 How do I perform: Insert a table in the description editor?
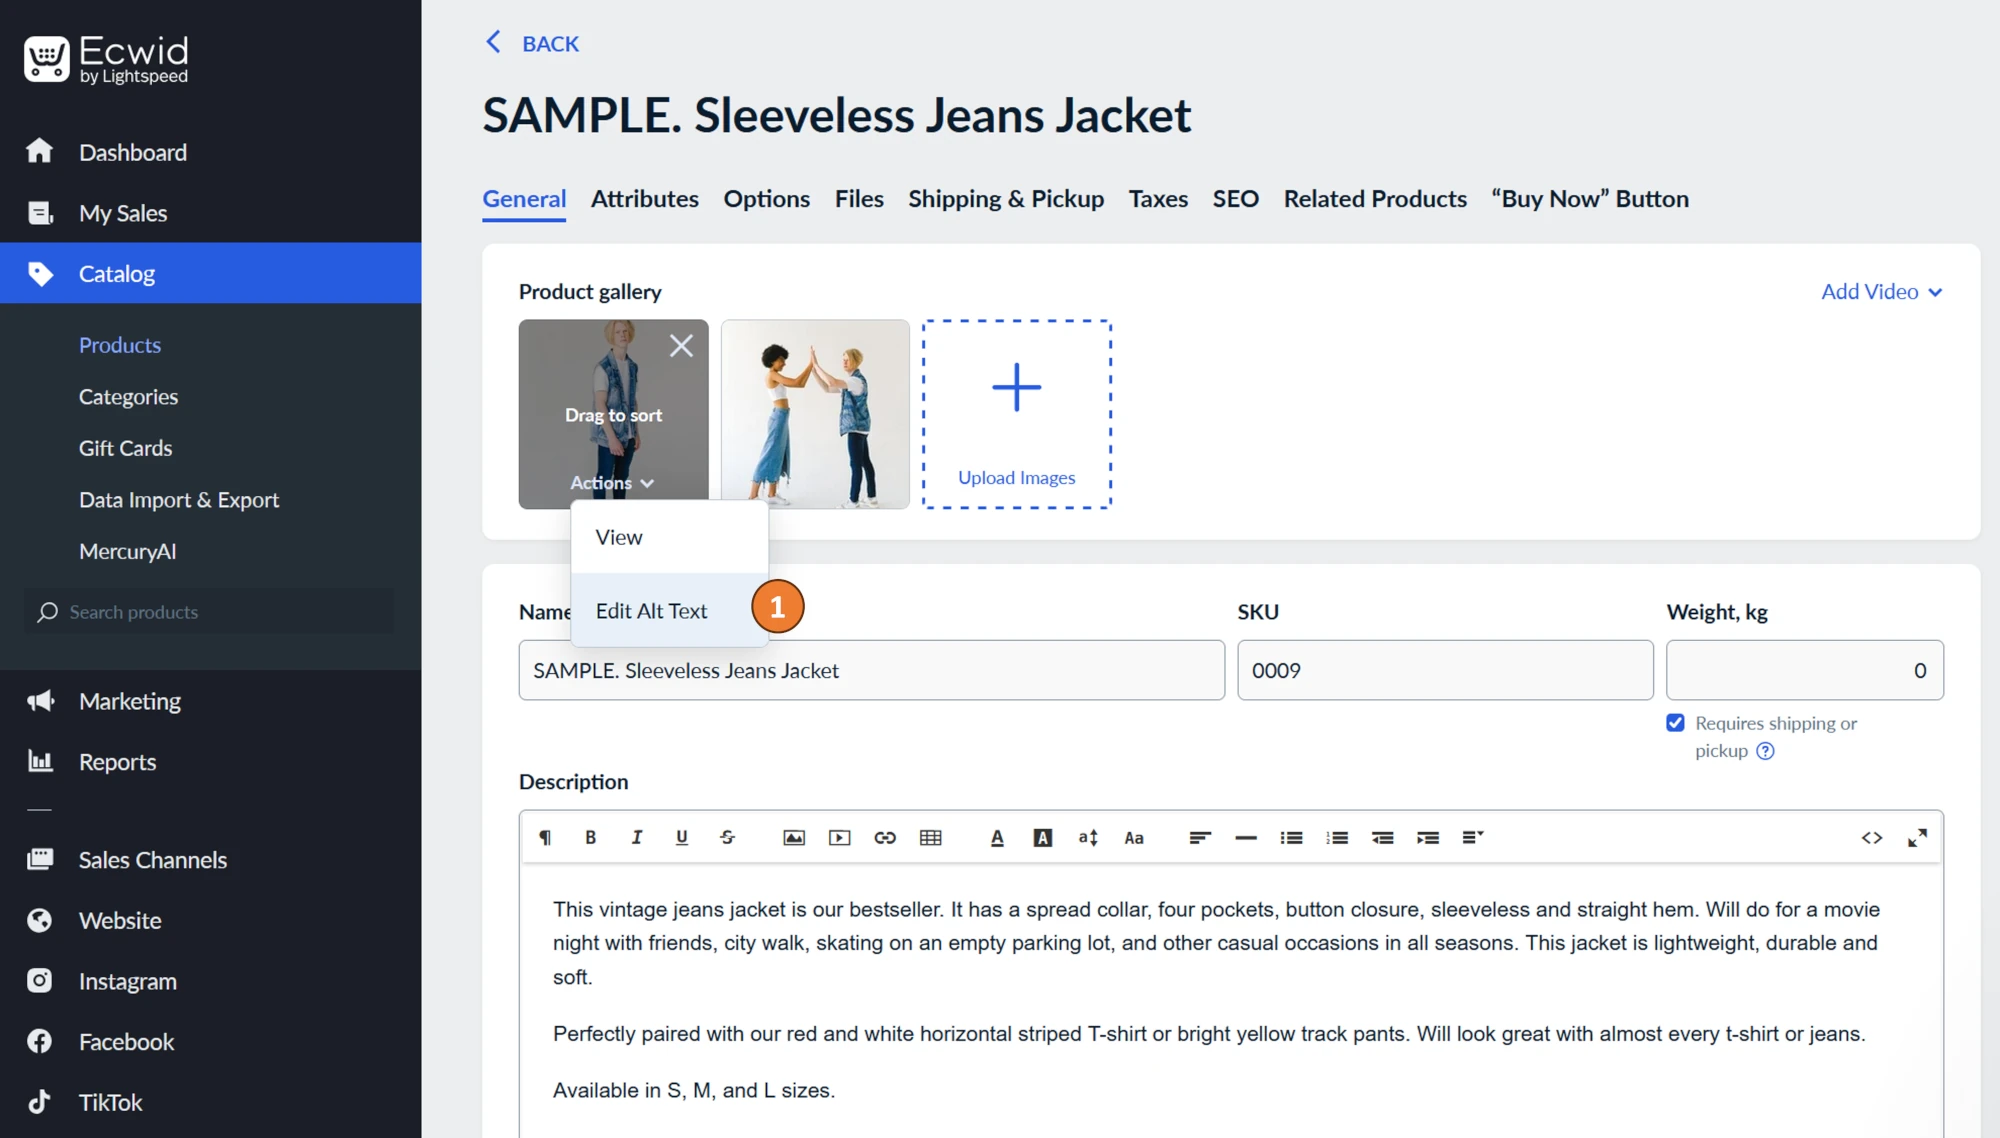pyautogui.click(x=932, y=837)
